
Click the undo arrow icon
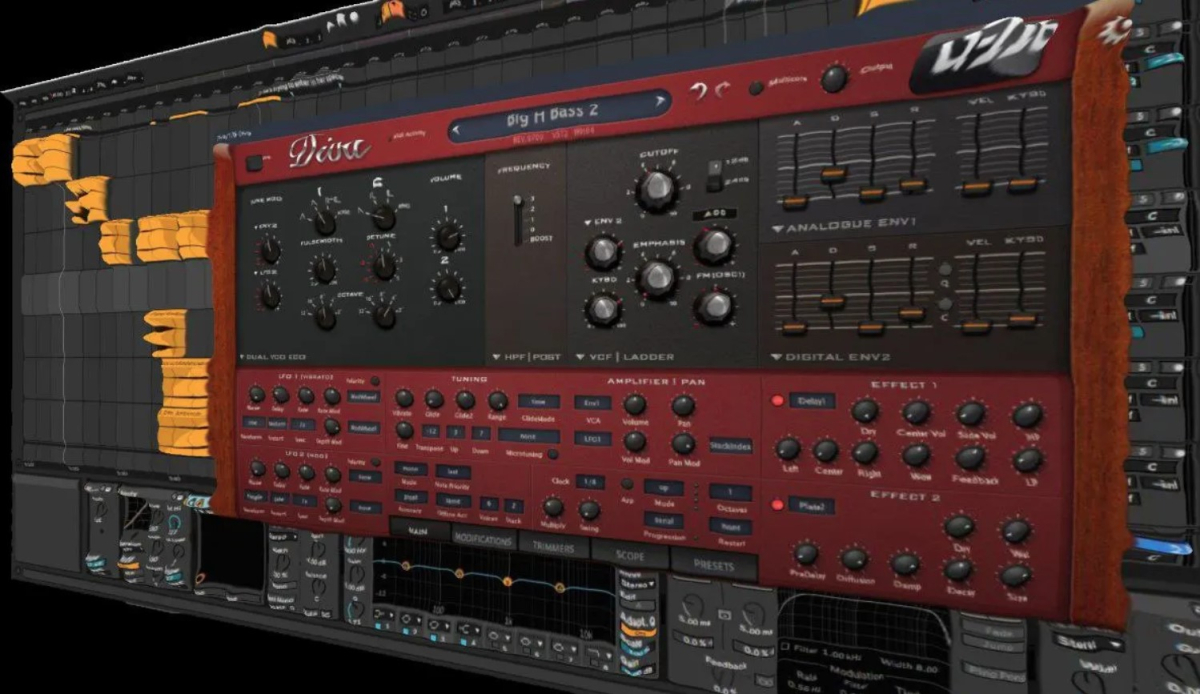[699, 93]
